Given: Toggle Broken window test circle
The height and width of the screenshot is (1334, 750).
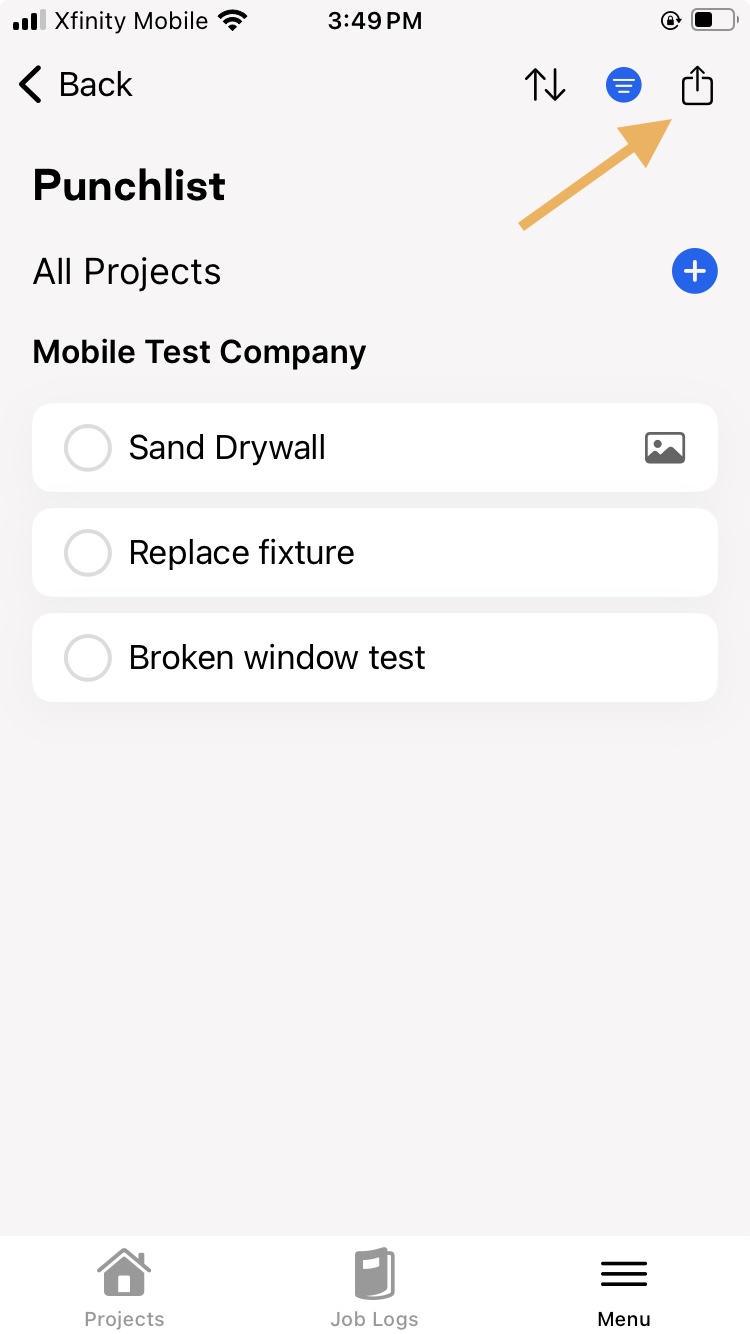Looking at the screenshot, I should [87, 658].
